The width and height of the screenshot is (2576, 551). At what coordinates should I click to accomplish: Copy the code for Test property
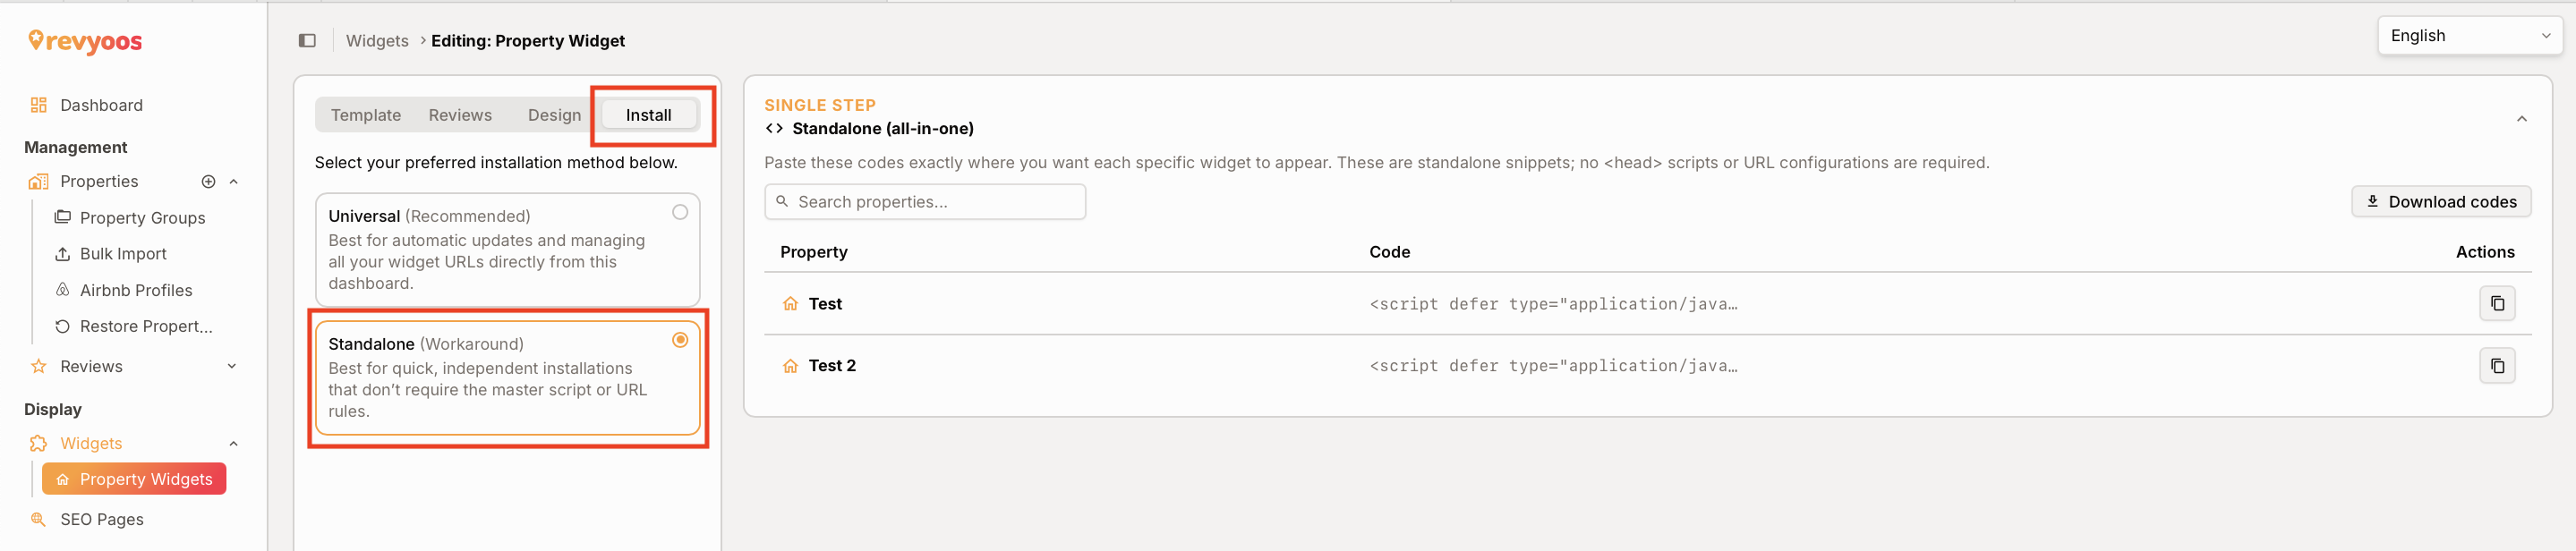tap(2496, 303)
